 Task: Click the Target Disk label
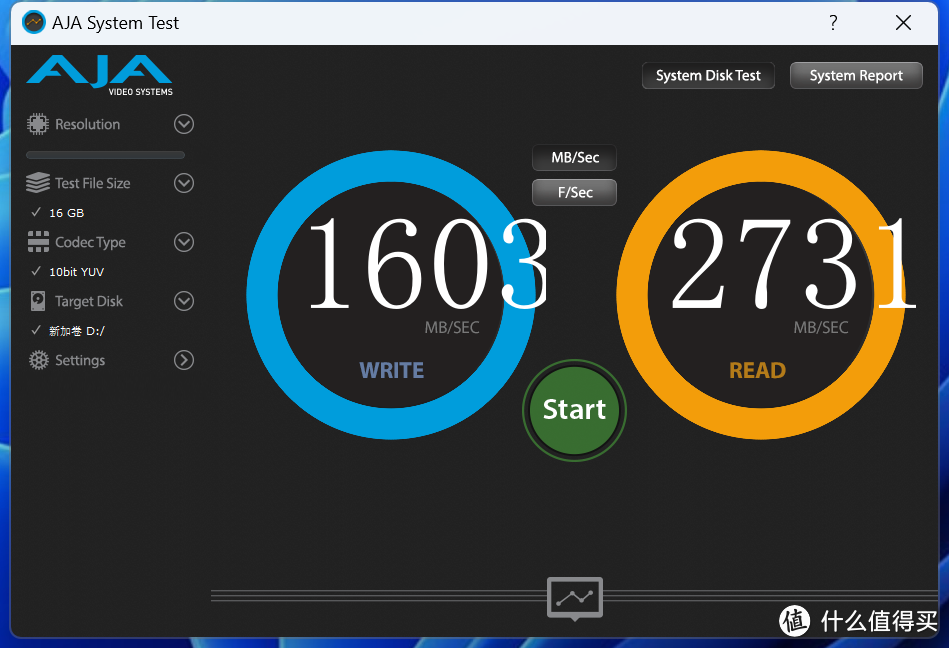(x=89, y=301)
